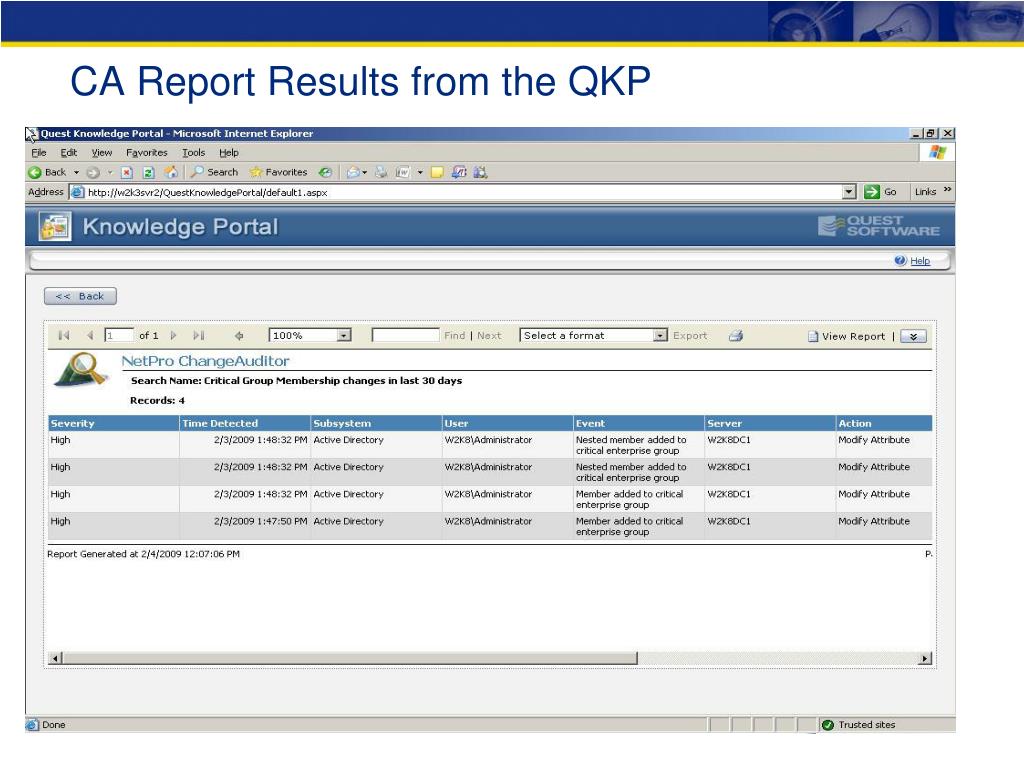Image resolution: width=1024 pixels, height=768 pixels.
Task: Open the Edit menu
Action: coord(69,153)
